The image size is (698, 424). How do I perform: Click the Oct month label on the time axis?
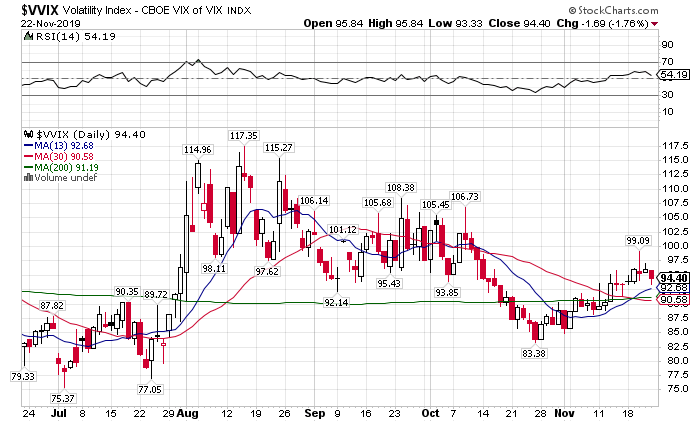point(430,413)
